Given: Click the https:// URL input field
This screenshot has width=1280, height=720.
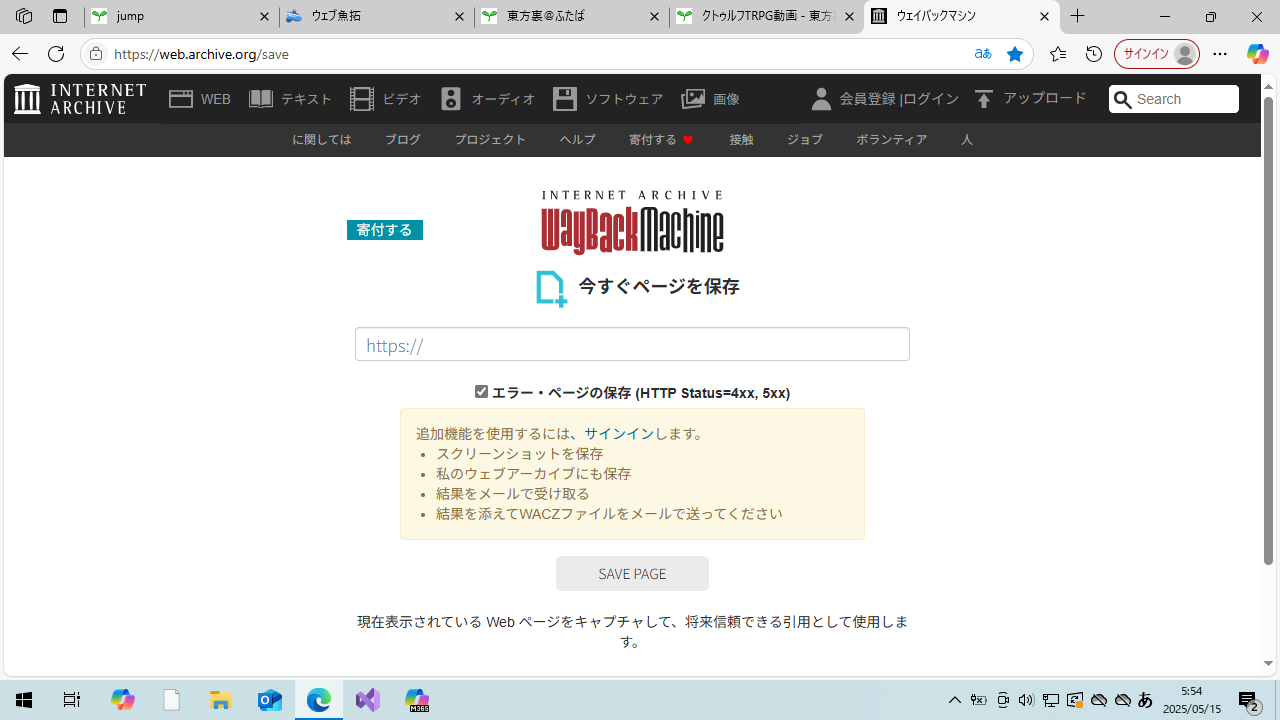Looking at the screenshot, I should pyautogui.click(x=632, y=345).
